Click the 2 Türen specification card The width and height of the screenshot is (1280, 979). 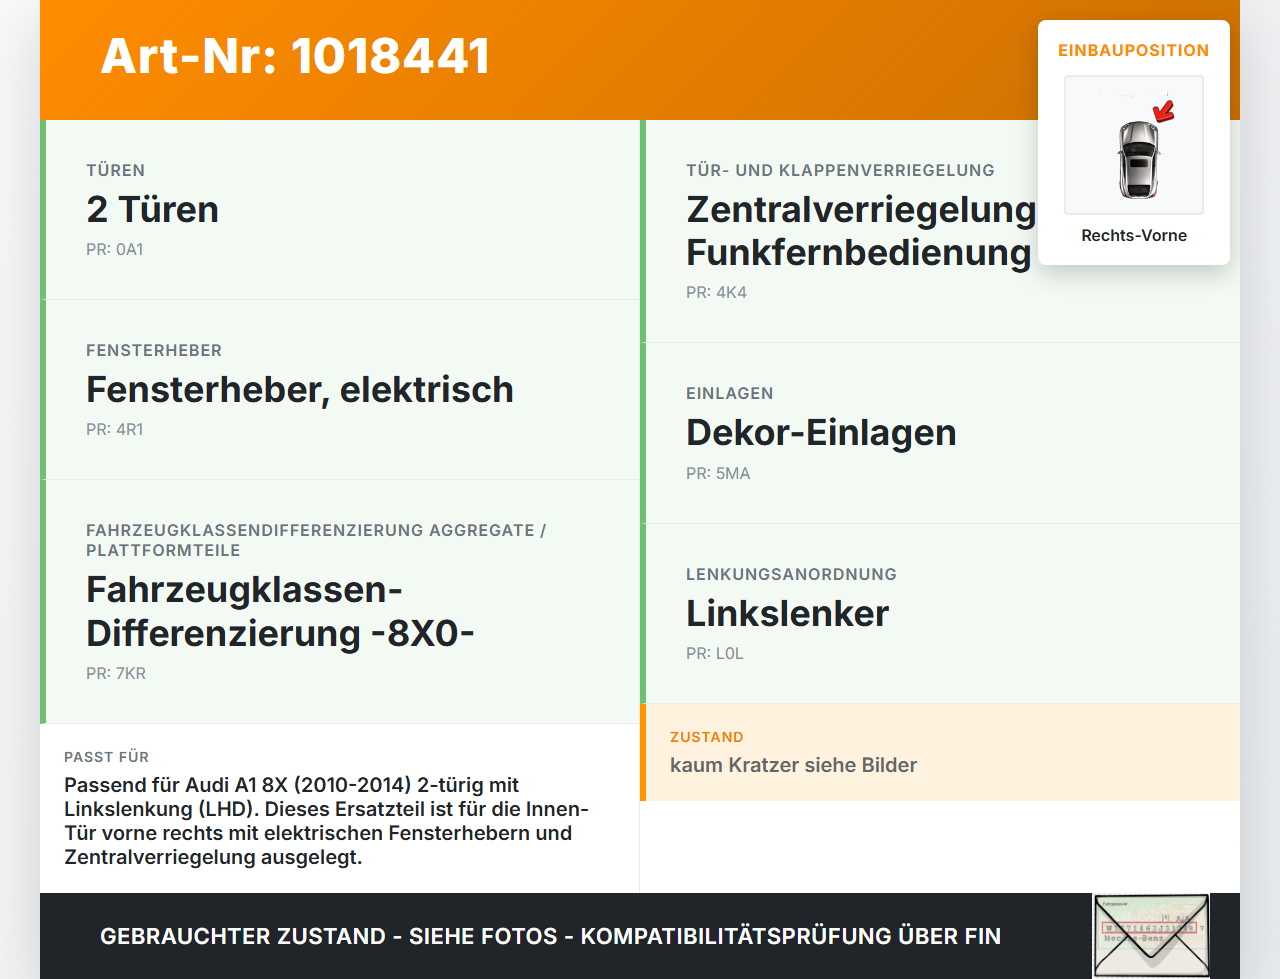tap(340, 210)
